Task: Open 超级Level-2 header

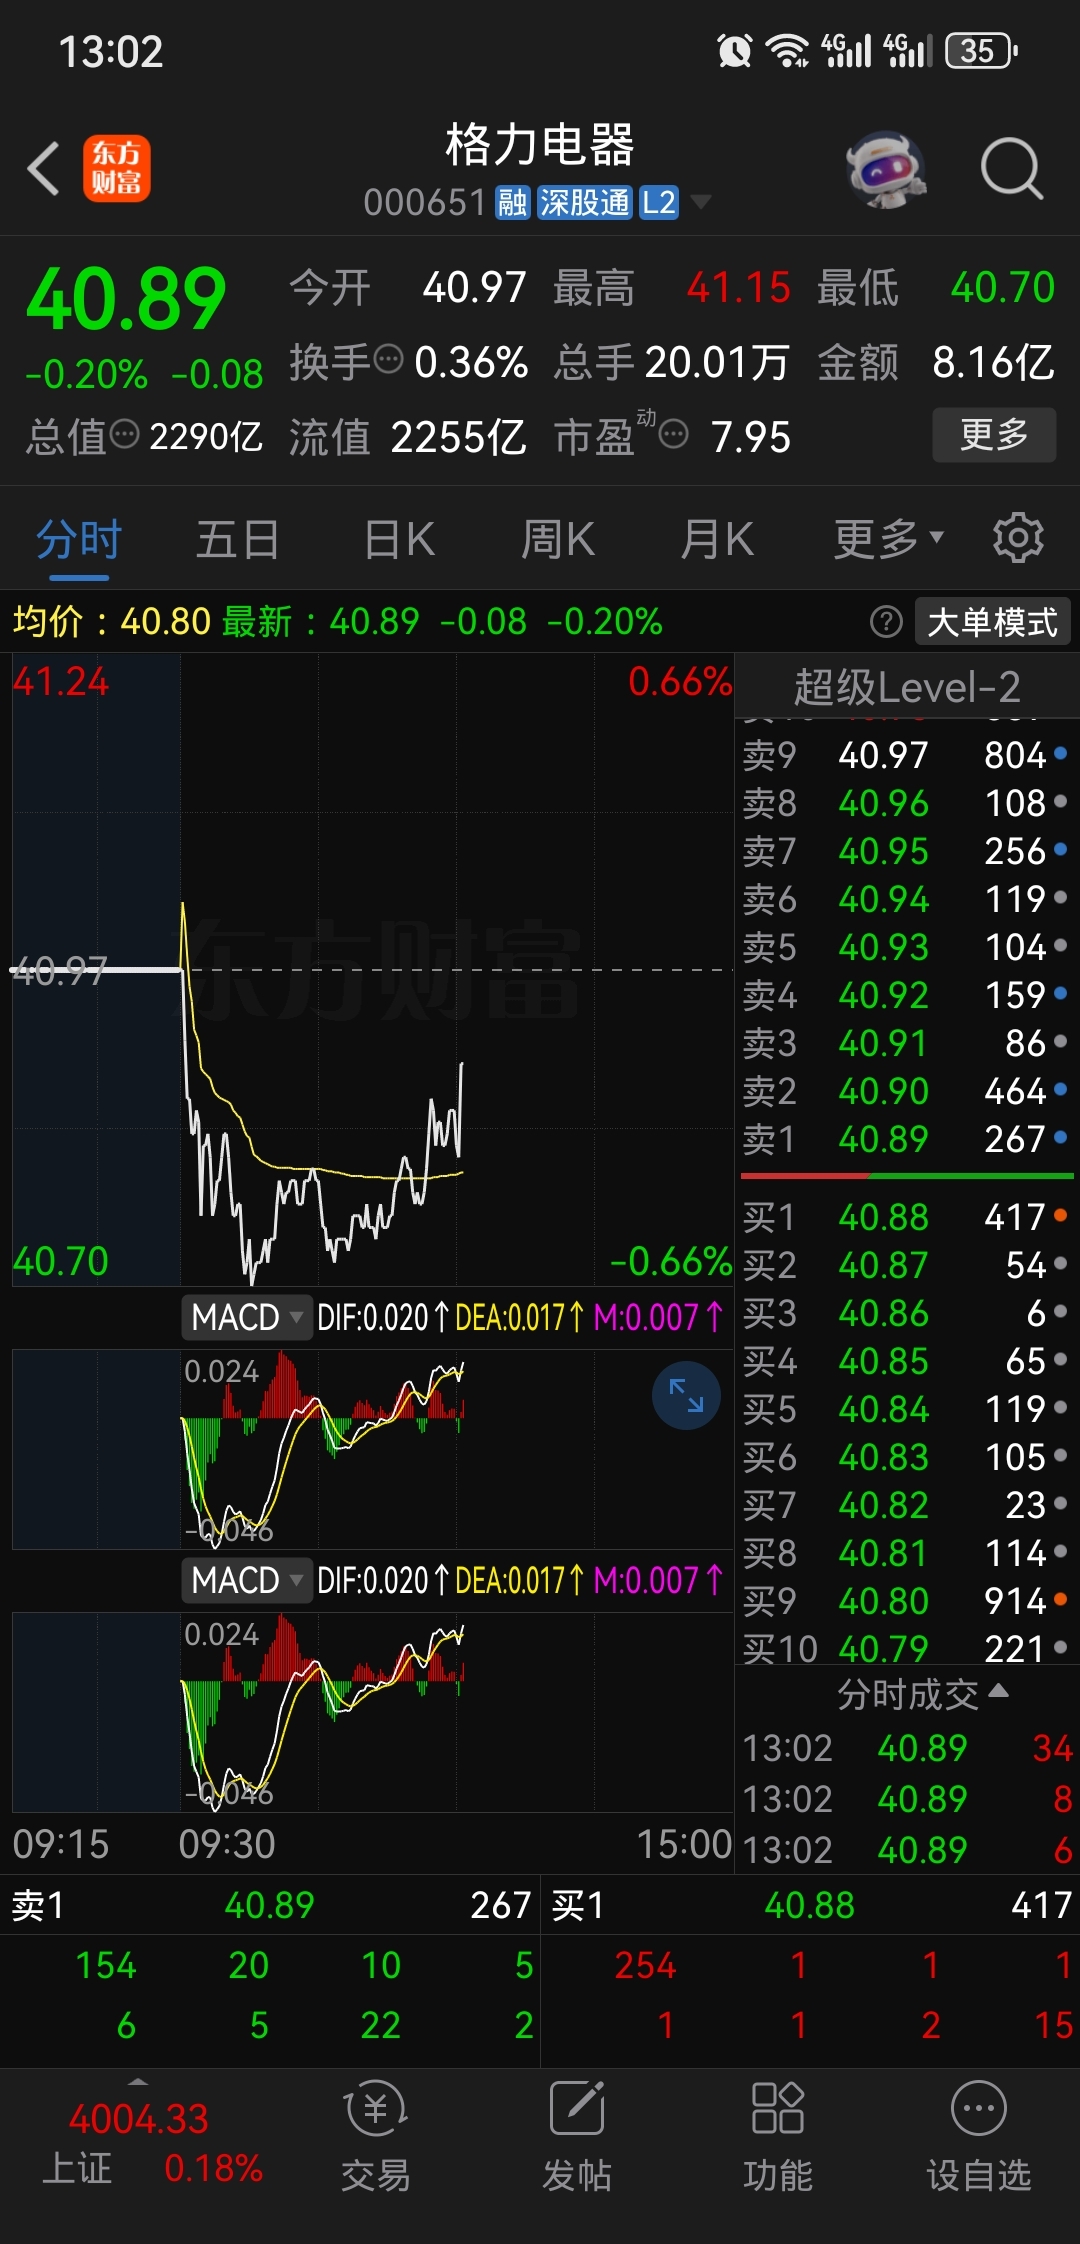Action: click(x=906, y=687)
